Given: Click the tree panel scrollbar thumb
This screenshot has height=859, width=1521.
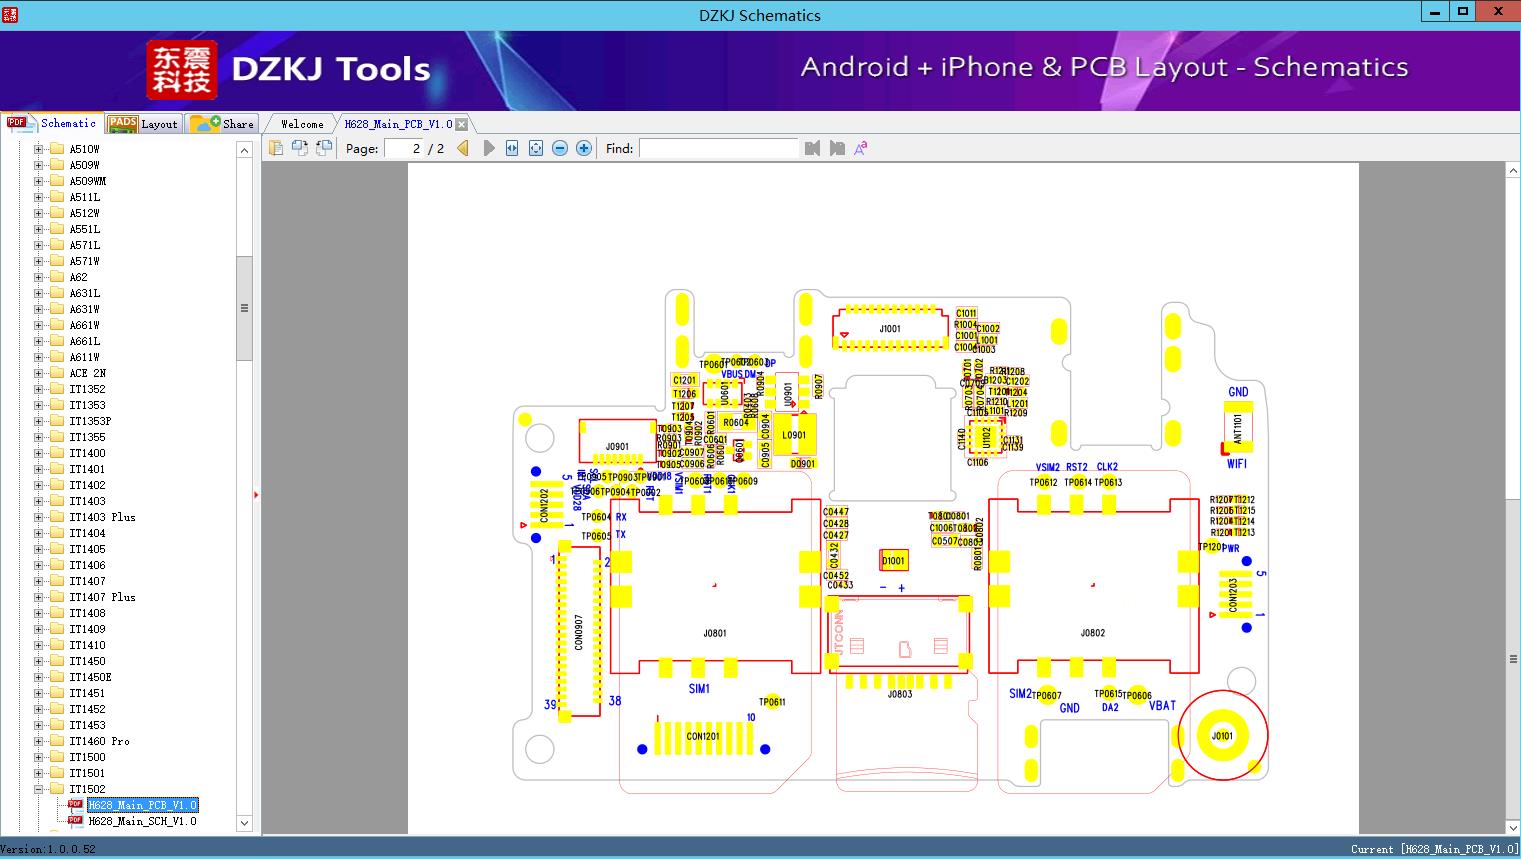Looking at the screenshot, I should (244, 308).
